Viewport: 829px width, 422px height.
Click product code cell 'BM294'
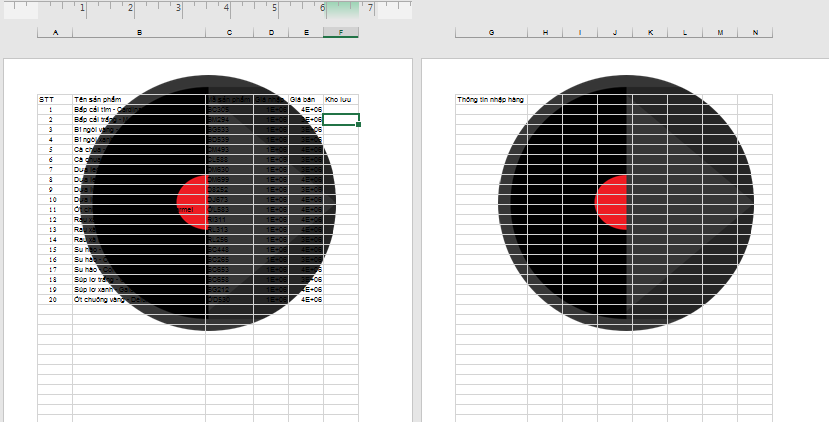click(x=229, y=120)
